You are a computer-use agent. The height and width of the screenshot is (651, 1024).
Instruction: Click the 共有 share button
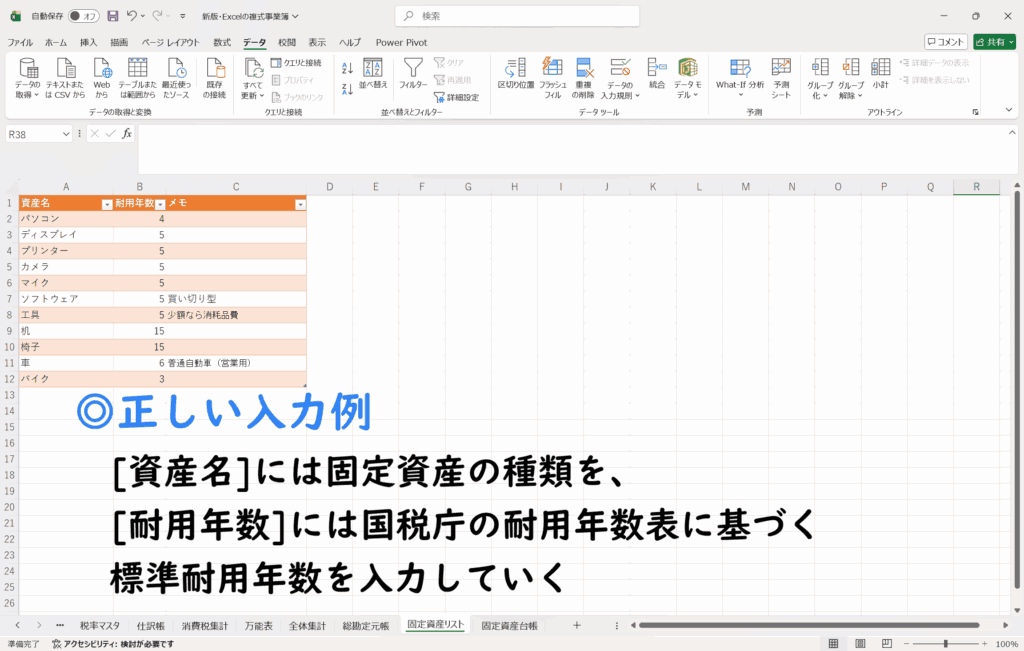995,42
